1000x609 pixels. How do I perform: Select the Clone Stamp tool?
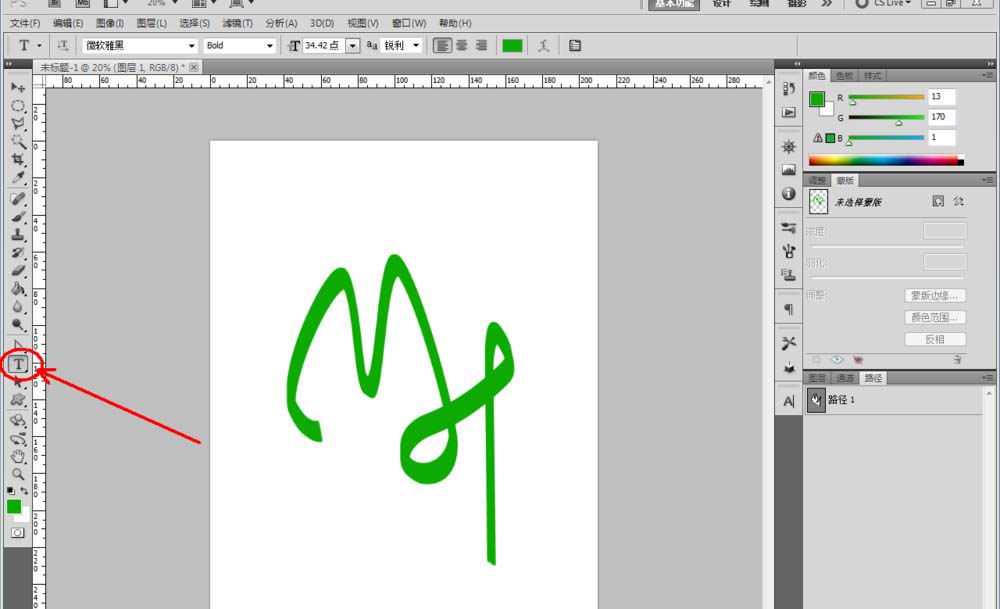(18, 235)
